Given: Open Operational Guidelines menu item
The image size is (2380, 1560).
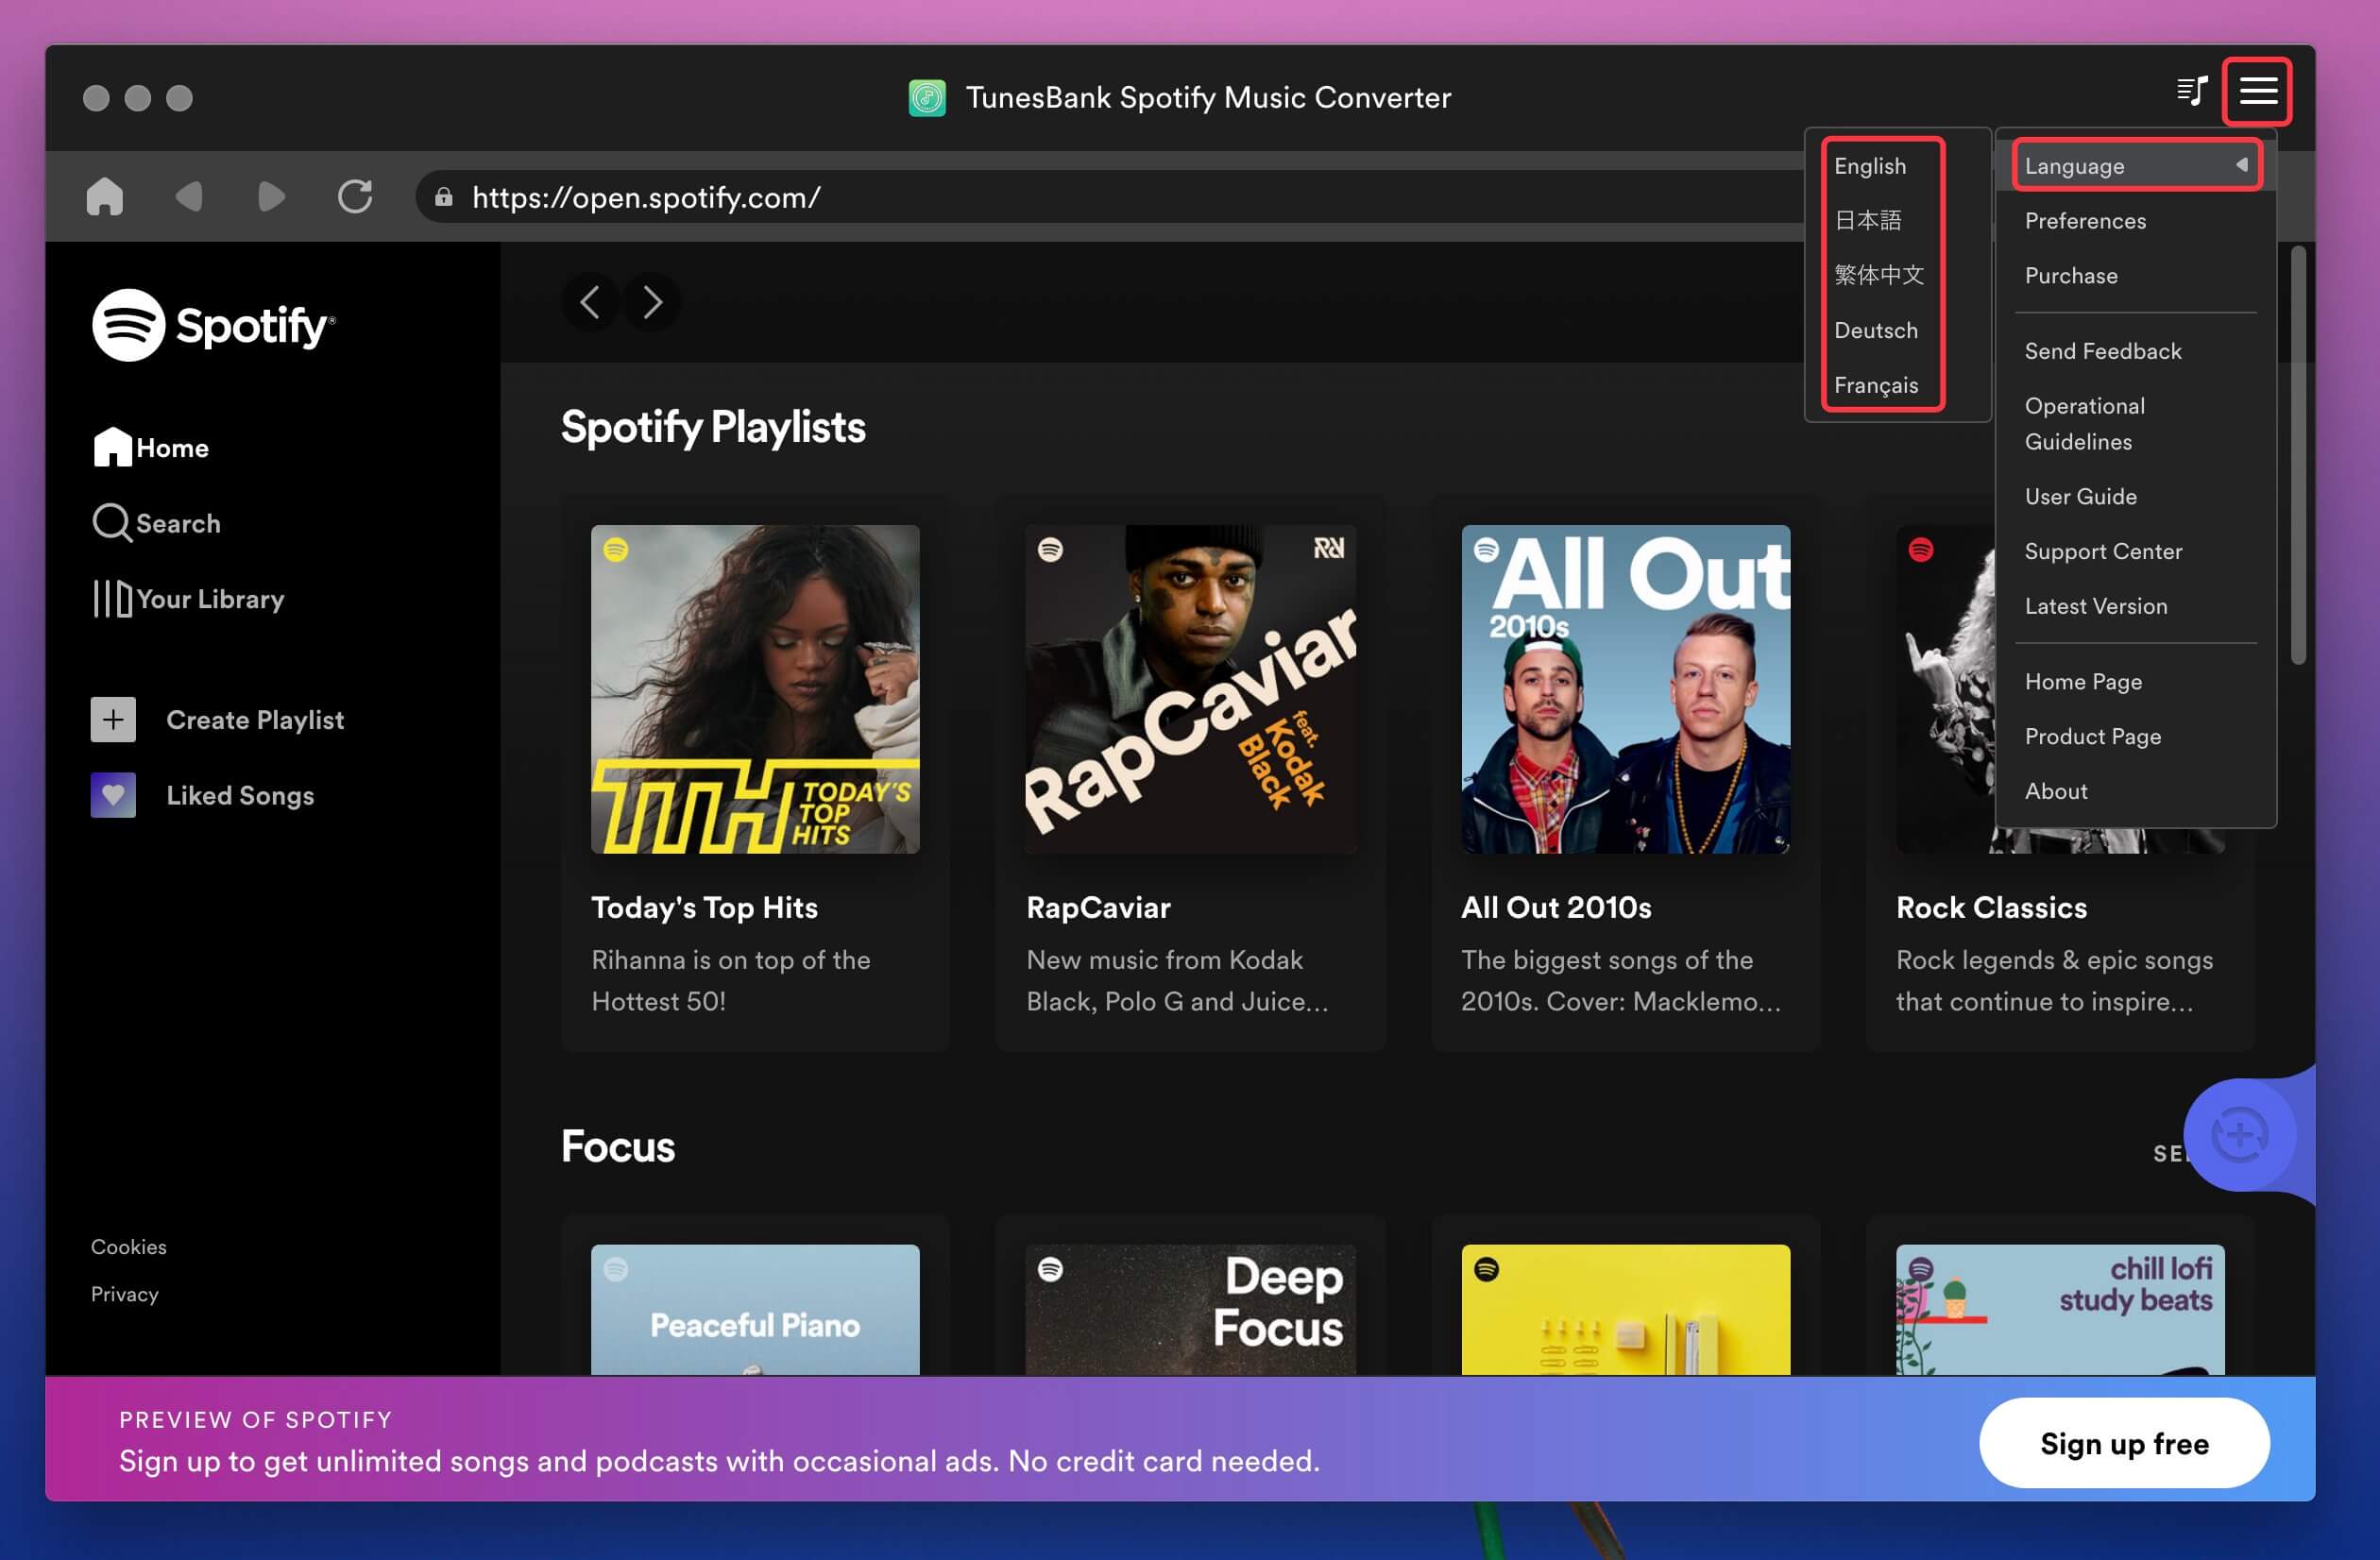Looking at the screenshot, I should point(2085,423).
